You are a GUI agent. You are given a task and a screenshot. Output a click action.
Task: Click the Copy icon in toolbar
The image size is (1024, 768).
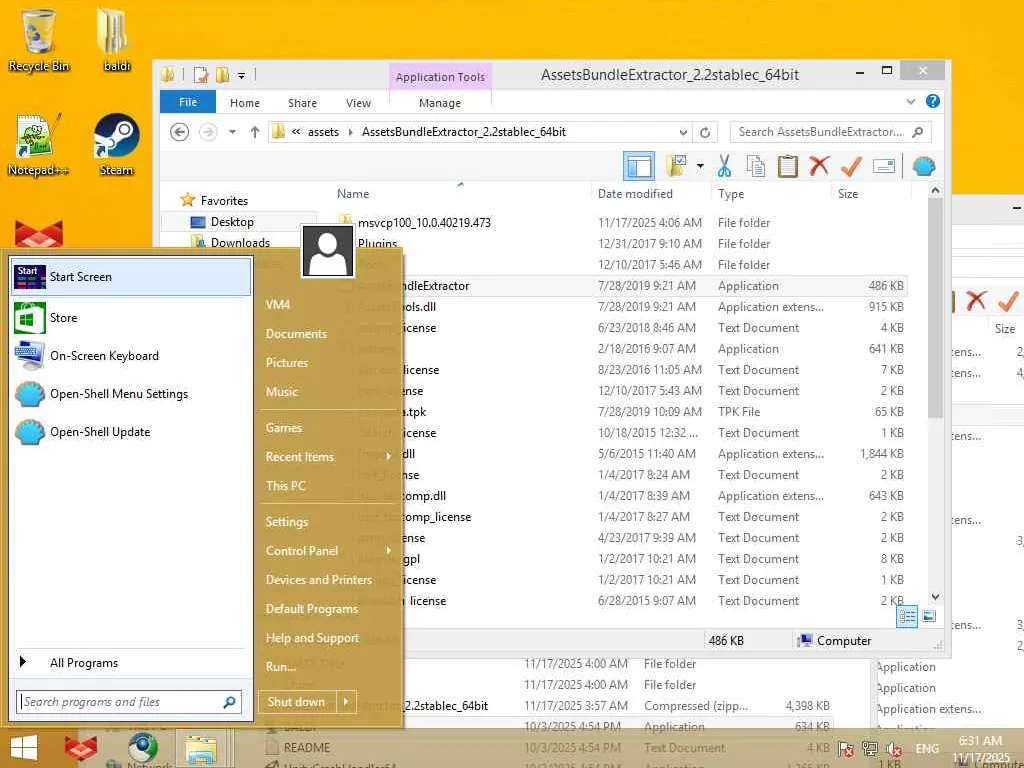(x=756, y=166)
